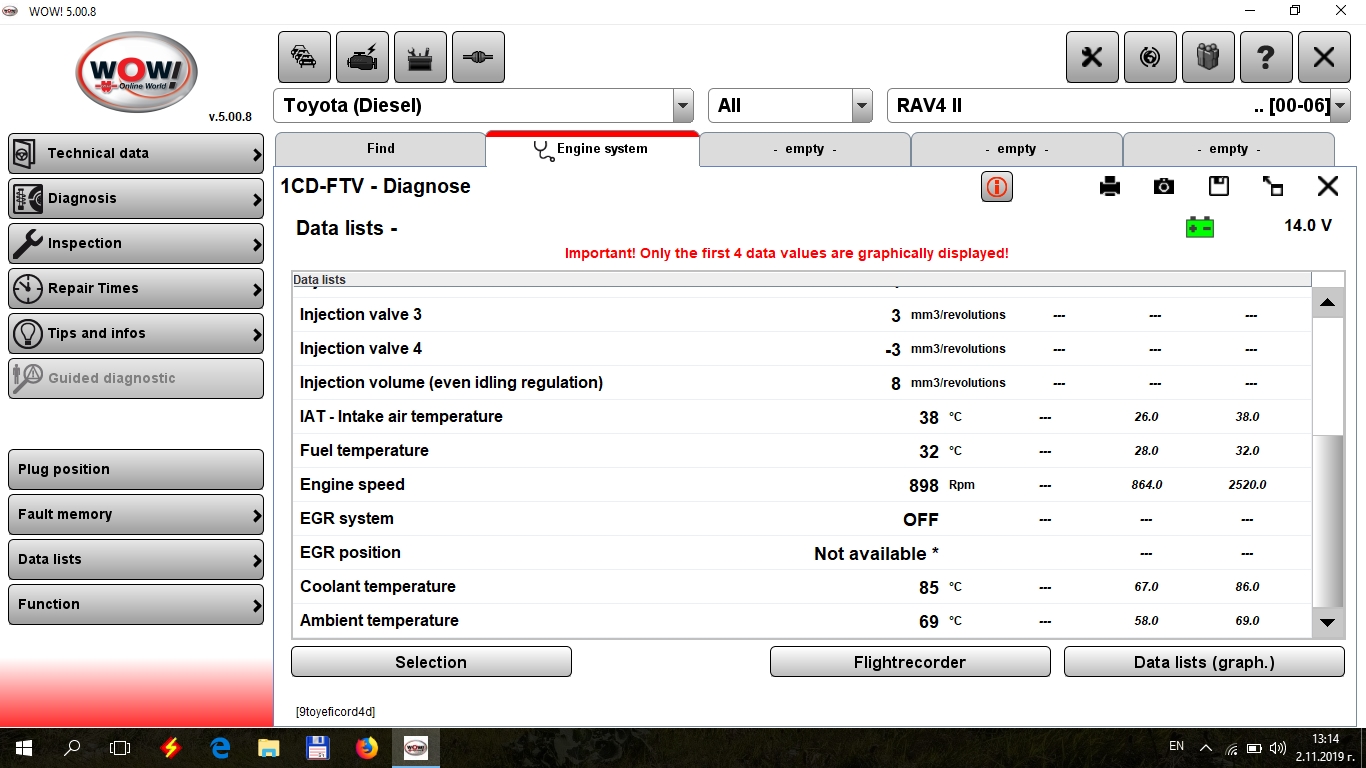The height and width of the screenshot is (768, 1366).
Task: Open Plug position
Action: [136, 470]
